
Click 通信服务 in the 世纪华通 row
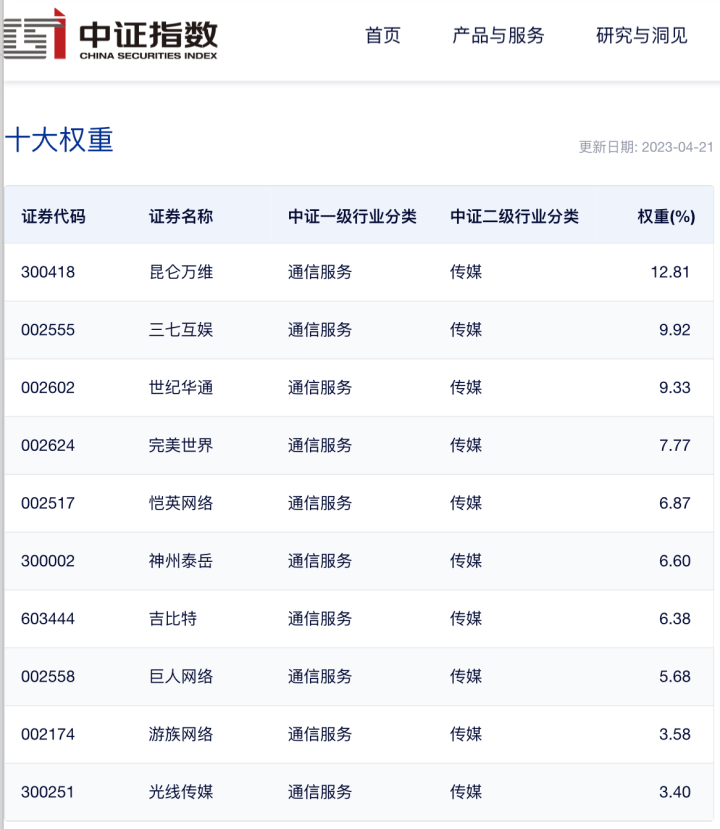[x=320, y=388]
